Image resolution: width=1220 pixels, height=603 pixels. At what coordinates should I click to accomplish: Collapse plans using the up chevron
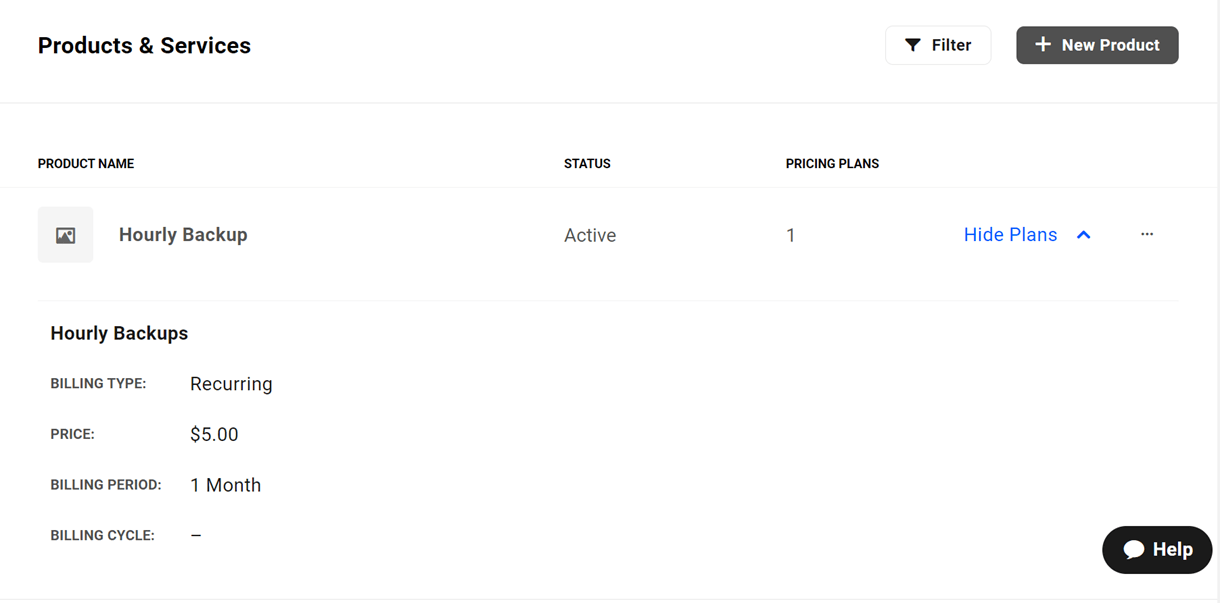coord(1084,235)
